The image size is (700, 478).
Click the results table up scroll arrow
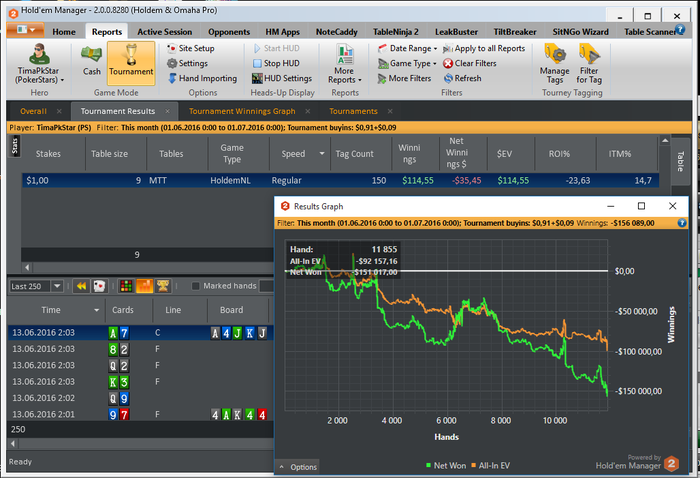coord(665,141)
